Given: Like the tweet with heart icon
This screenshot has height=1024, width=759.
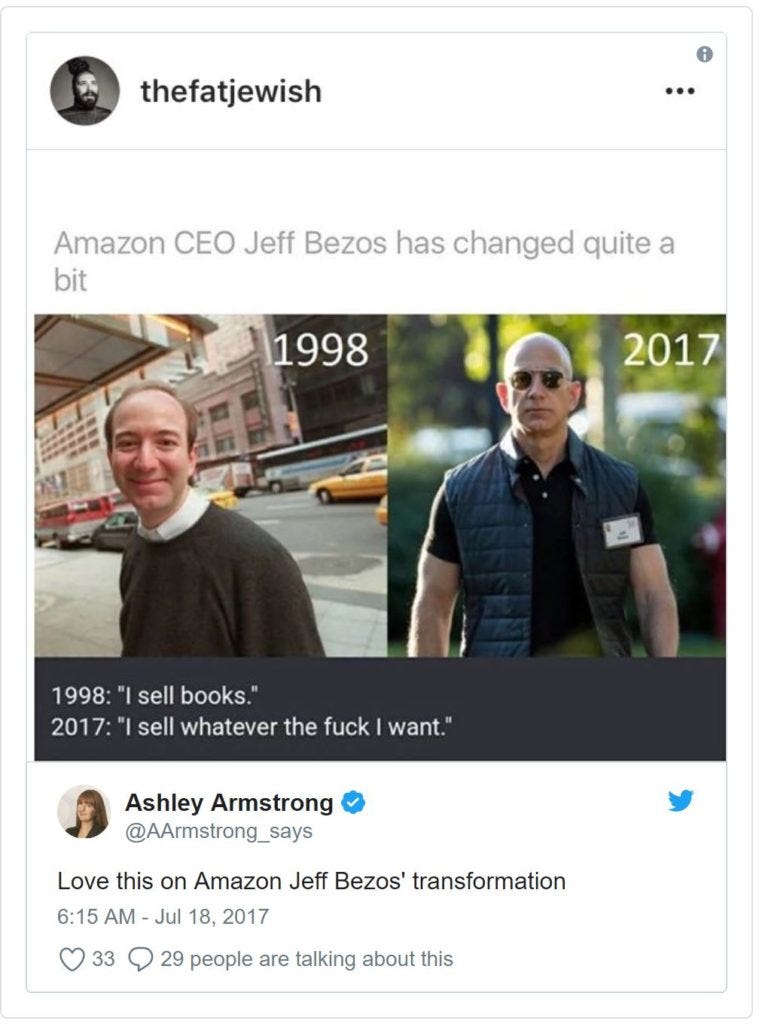Looking at the screenshot, I should (x=72, y=959).
